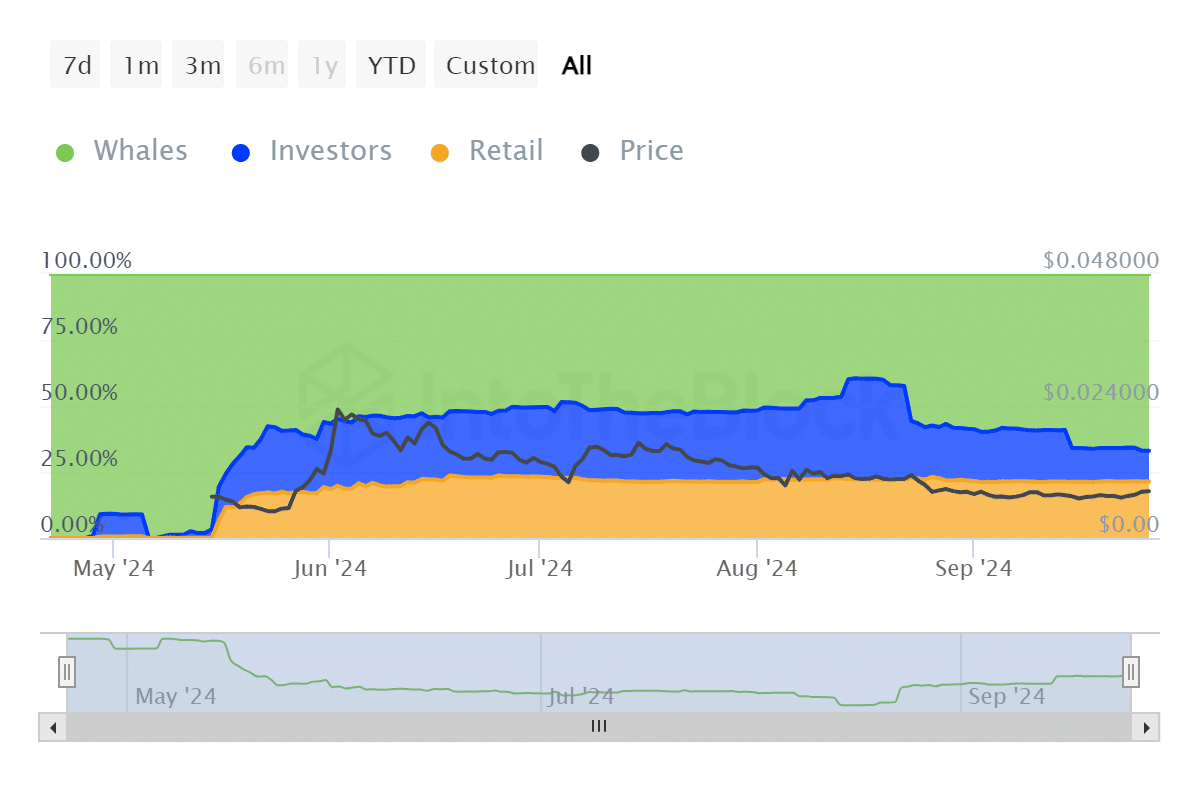The width and height of the screenshot is (1200, 800).
Task: Select the 7d time range button
Action: (x=76, y=65)
